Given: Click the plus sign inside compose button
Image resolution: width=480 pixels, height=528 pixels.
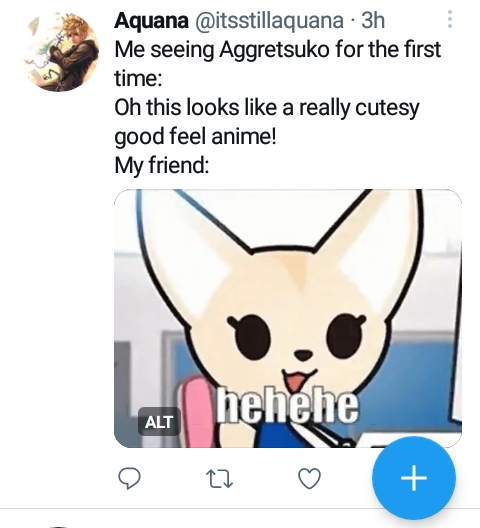Looking at the screenshot, I should 414,478.
